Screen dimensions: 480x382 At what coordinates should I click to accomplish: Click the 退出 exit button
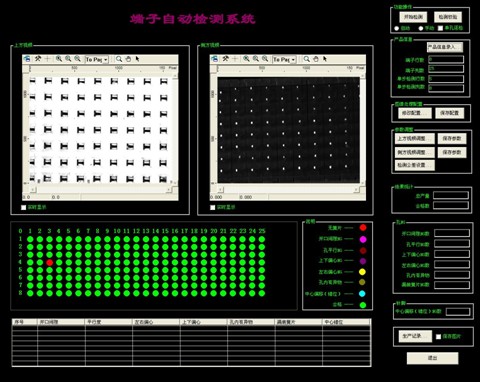(x=432, y=358)
